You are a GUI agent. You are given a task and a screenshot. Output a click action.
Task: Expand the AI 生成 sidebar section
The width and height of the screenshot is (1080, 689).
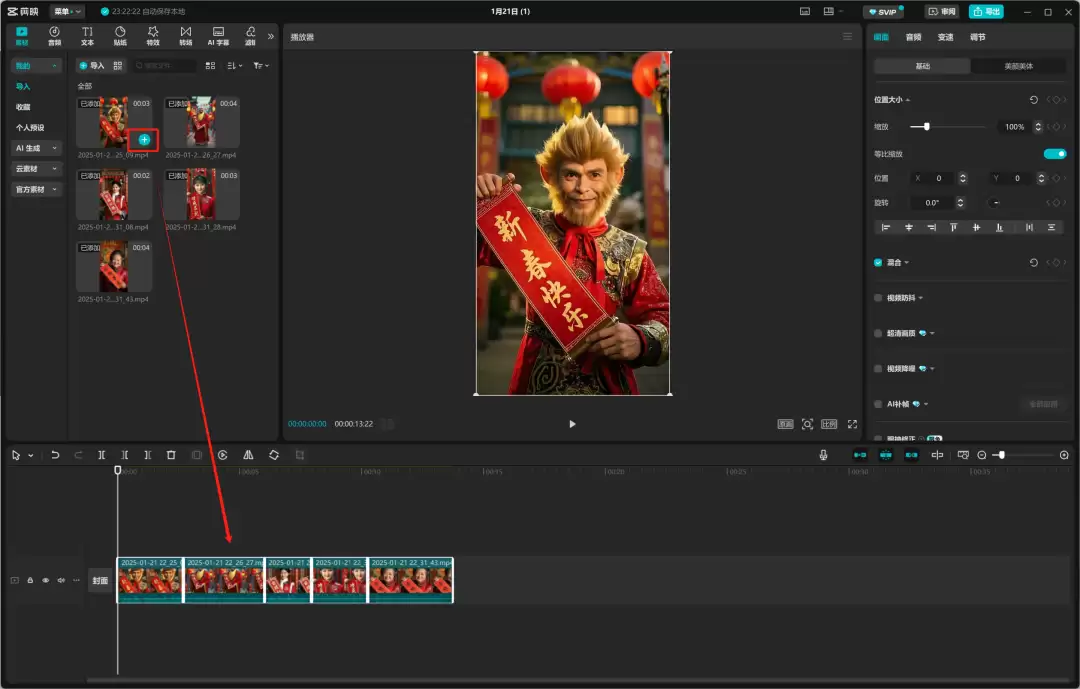(36, 148)
